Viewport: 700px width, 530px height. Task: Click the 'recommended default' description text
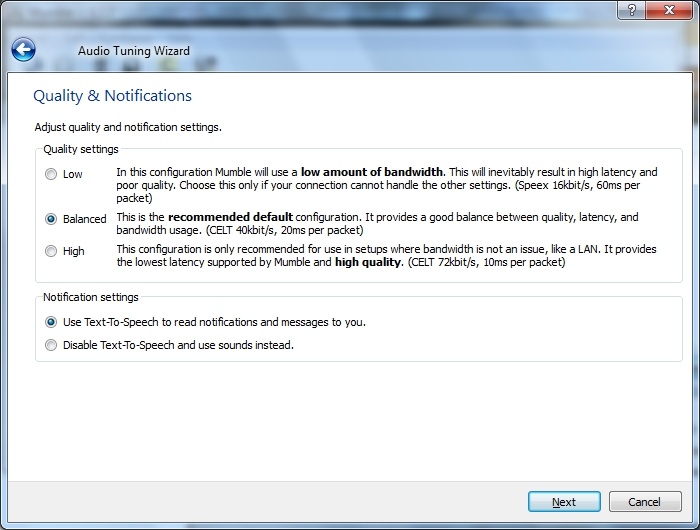[230, 217]
